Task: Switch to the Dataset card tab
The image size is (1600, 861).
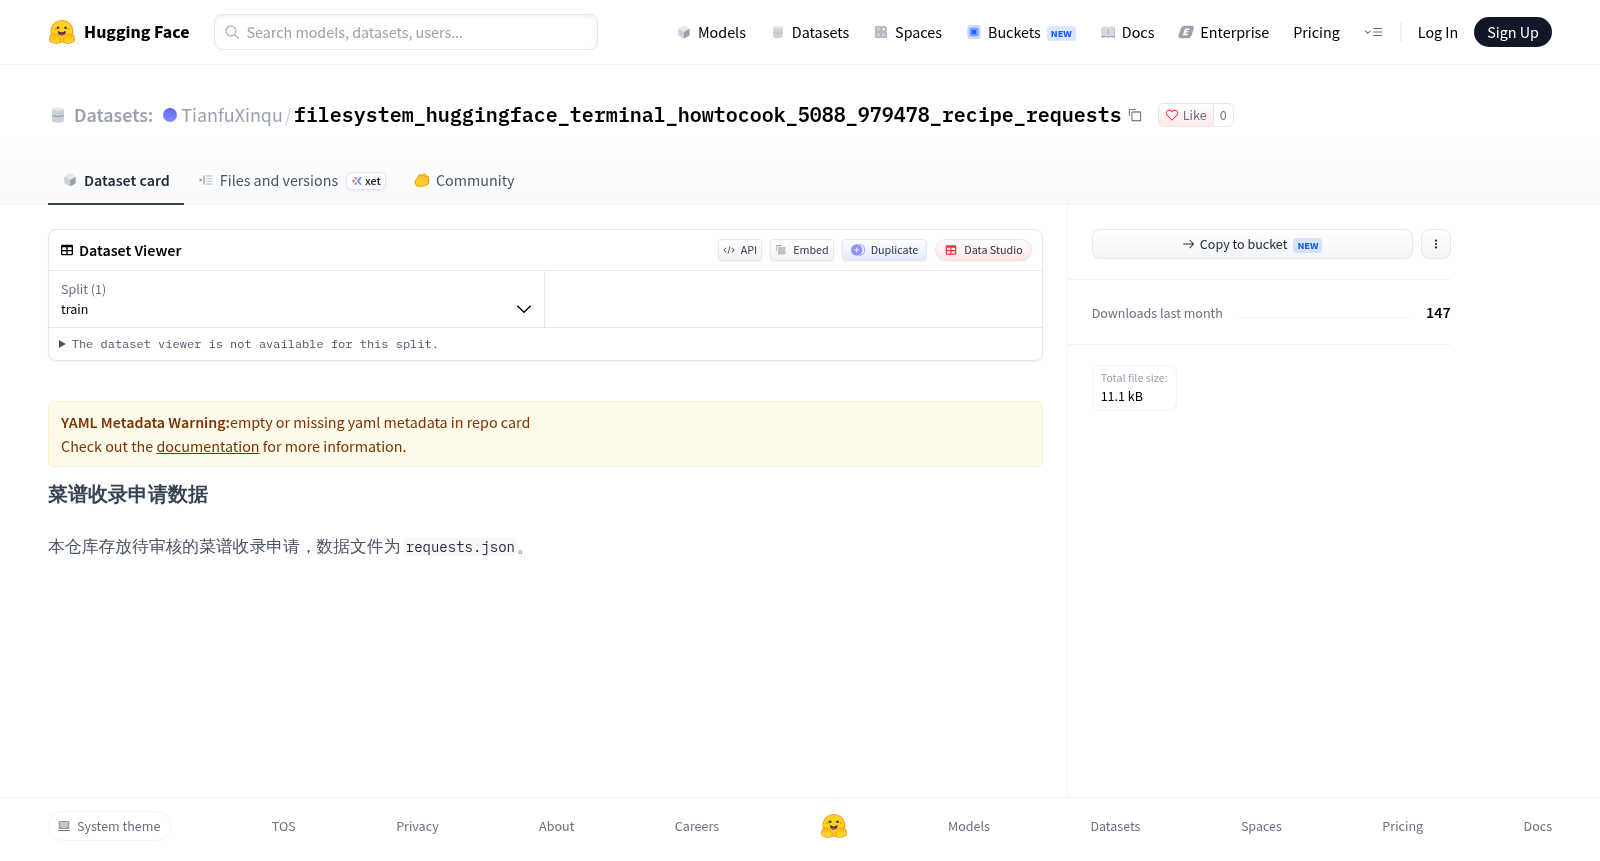Action: [116, 180]
